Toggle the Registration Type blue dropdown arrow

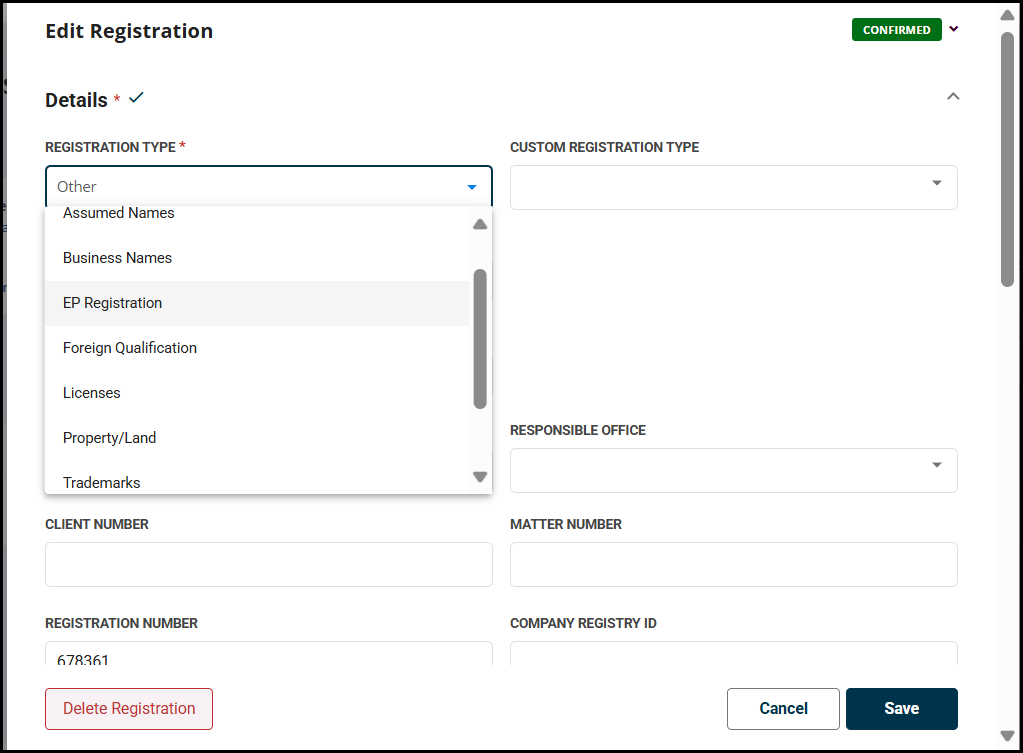click(x=472, y=187)
